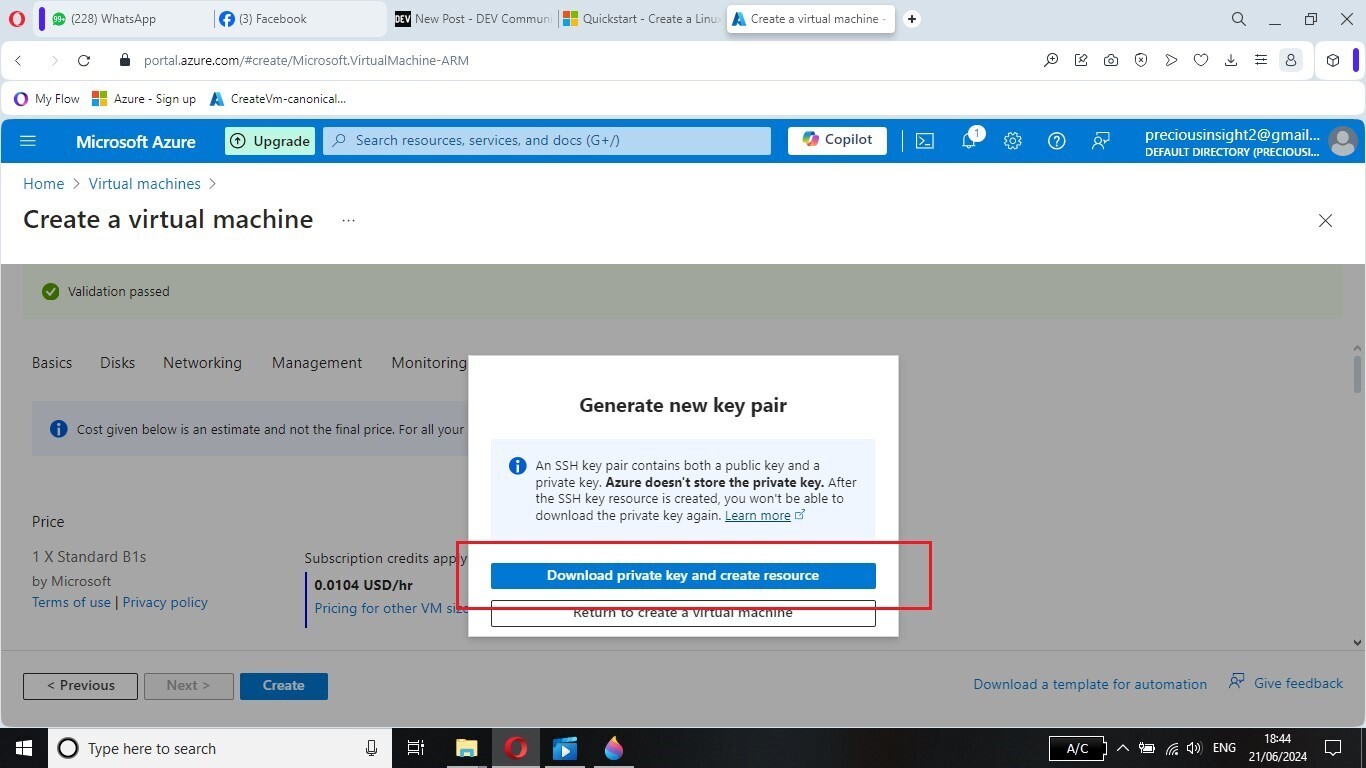Open Copilot in the Azure header
Image resolution: width=1366 pixels, height=768 pixels.
click(x=837, y=140)
